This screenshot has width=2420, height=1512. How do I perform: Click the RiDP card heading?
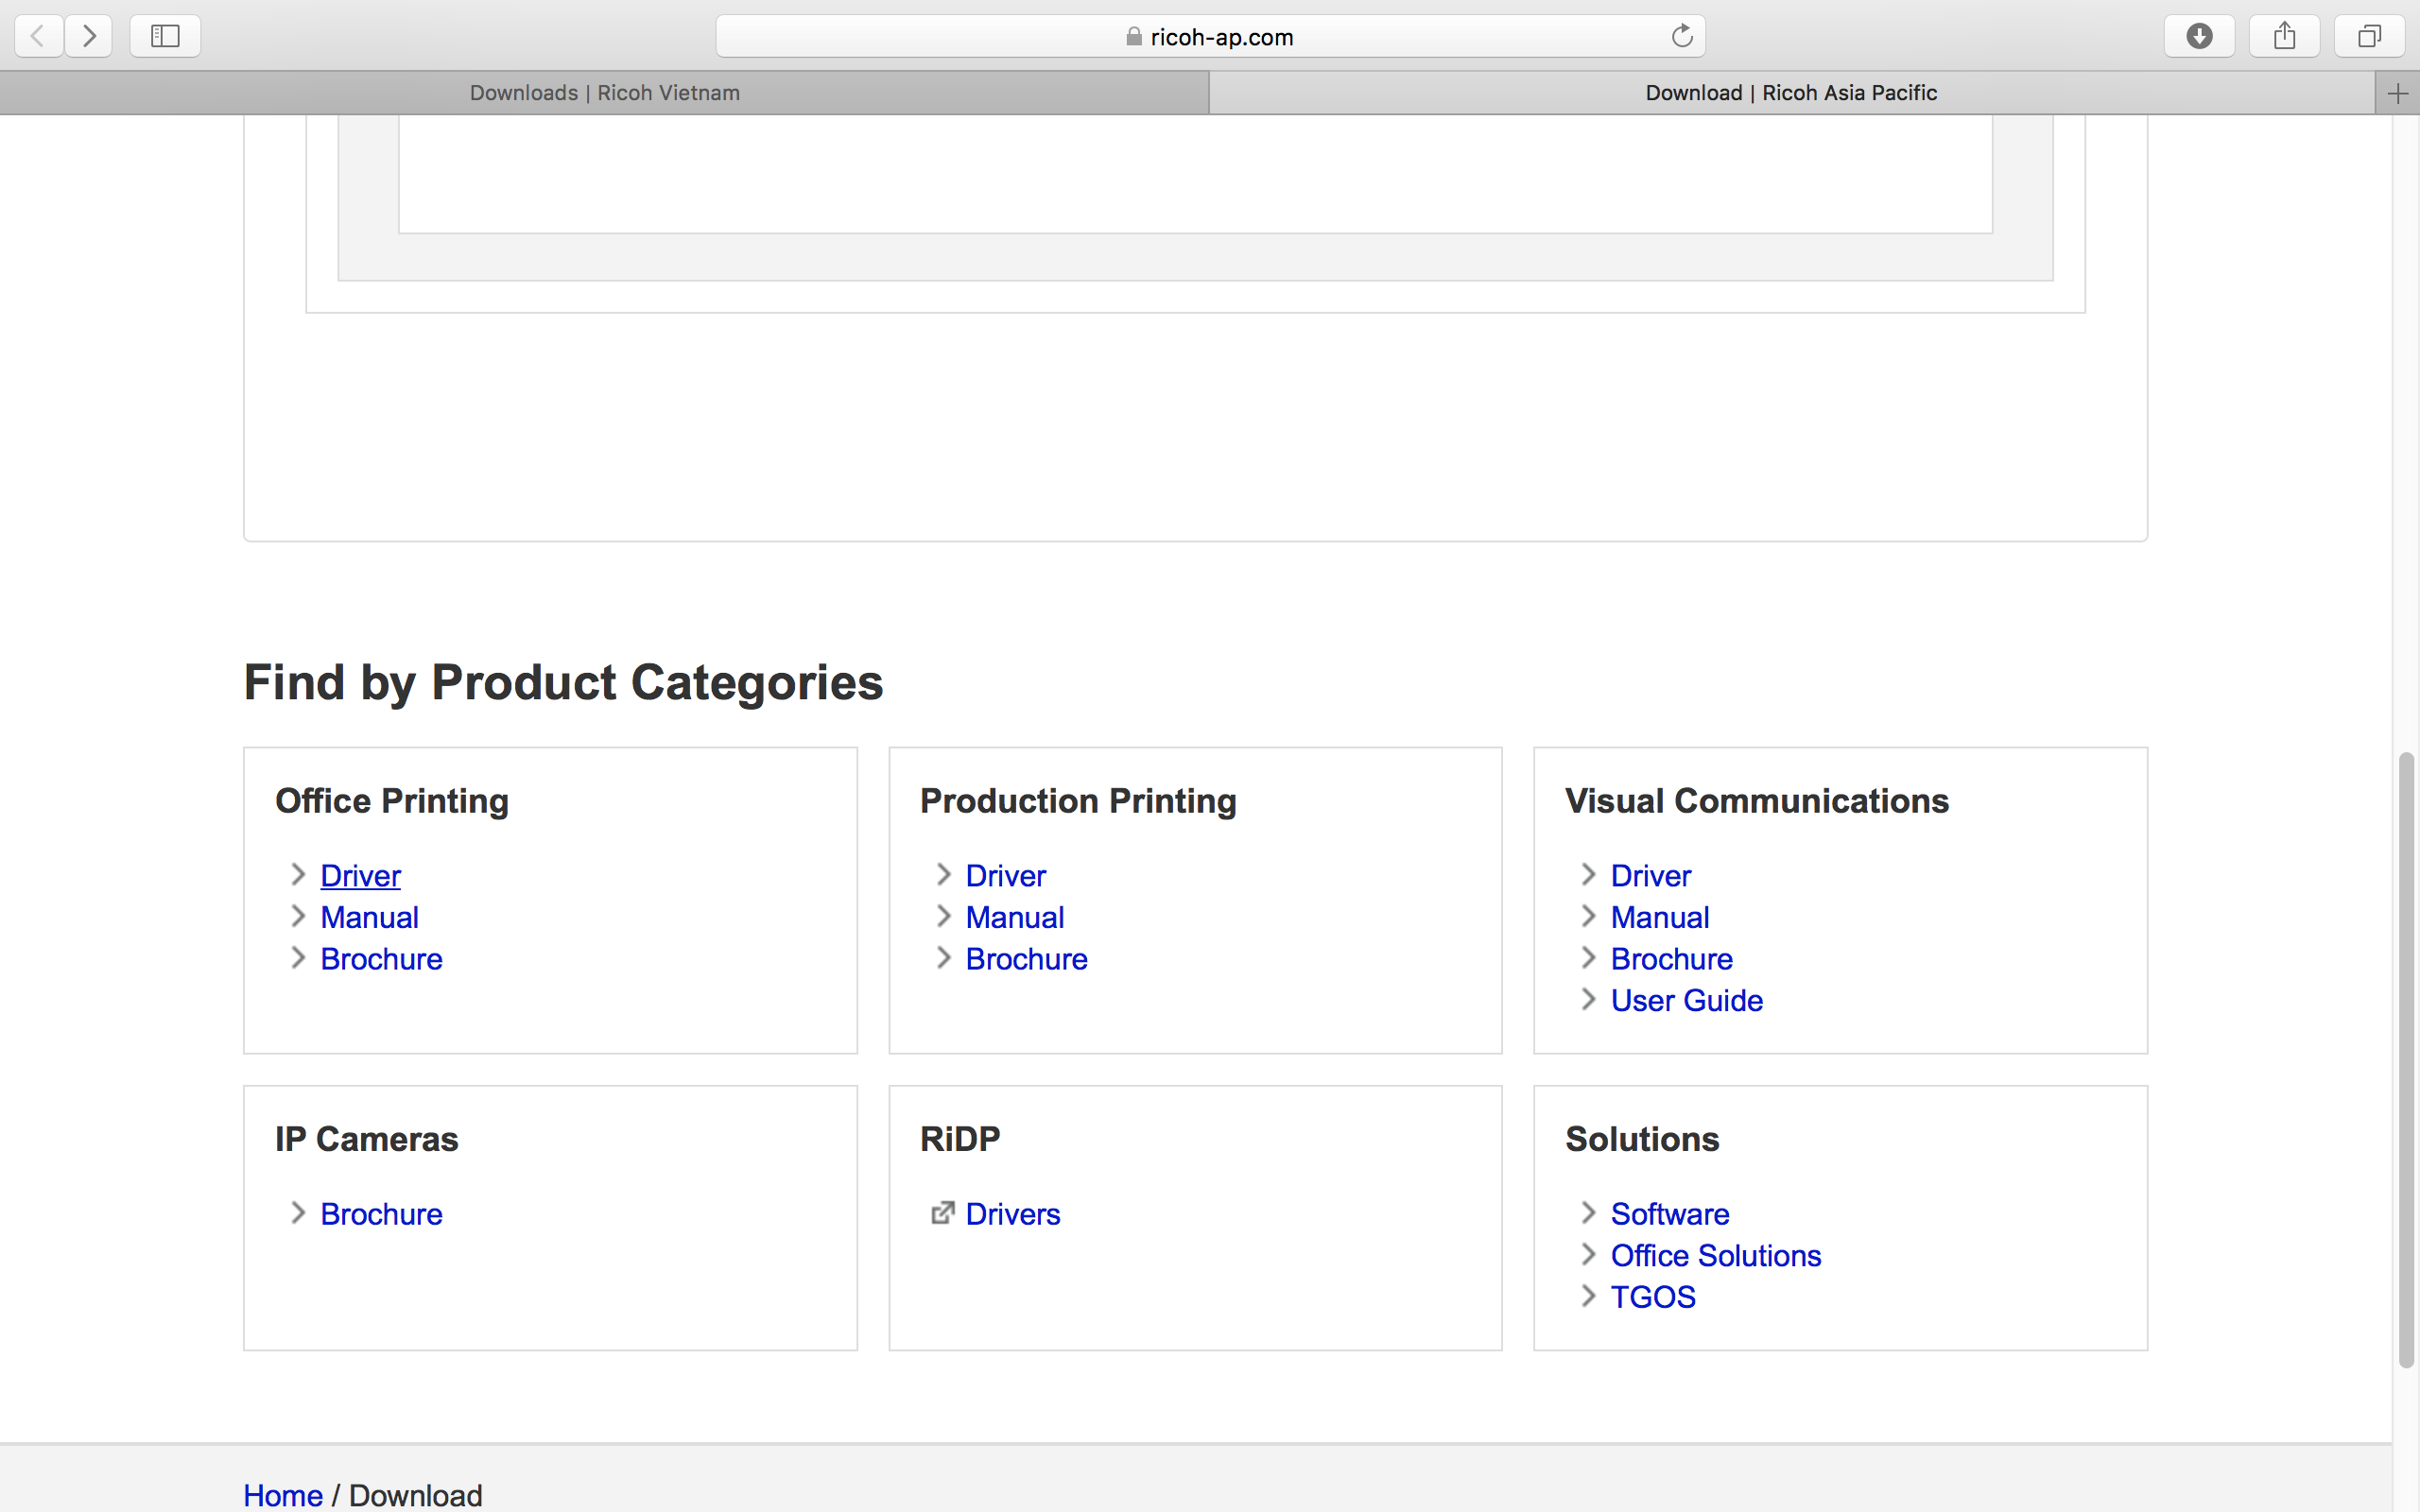coord(960,1139)
